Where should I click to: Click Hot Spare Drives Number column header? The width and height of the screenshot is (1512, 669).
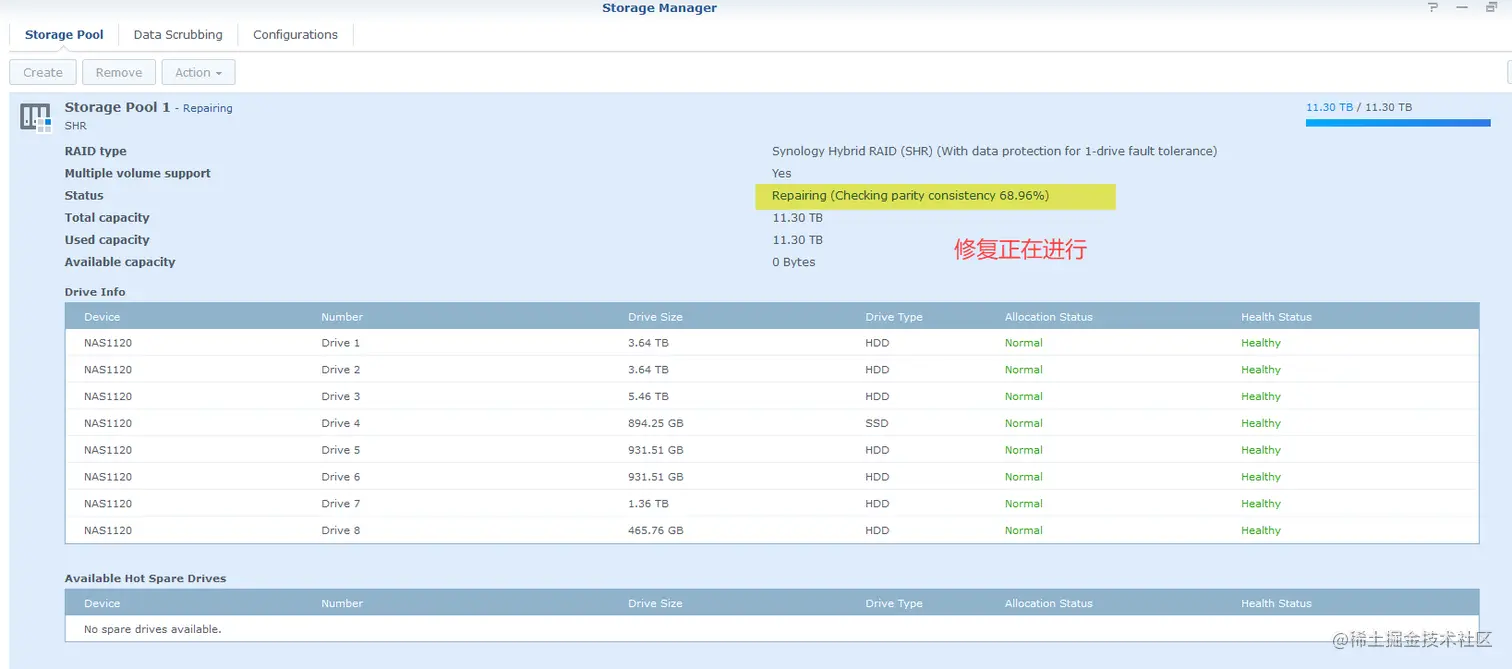coord(342,603)
